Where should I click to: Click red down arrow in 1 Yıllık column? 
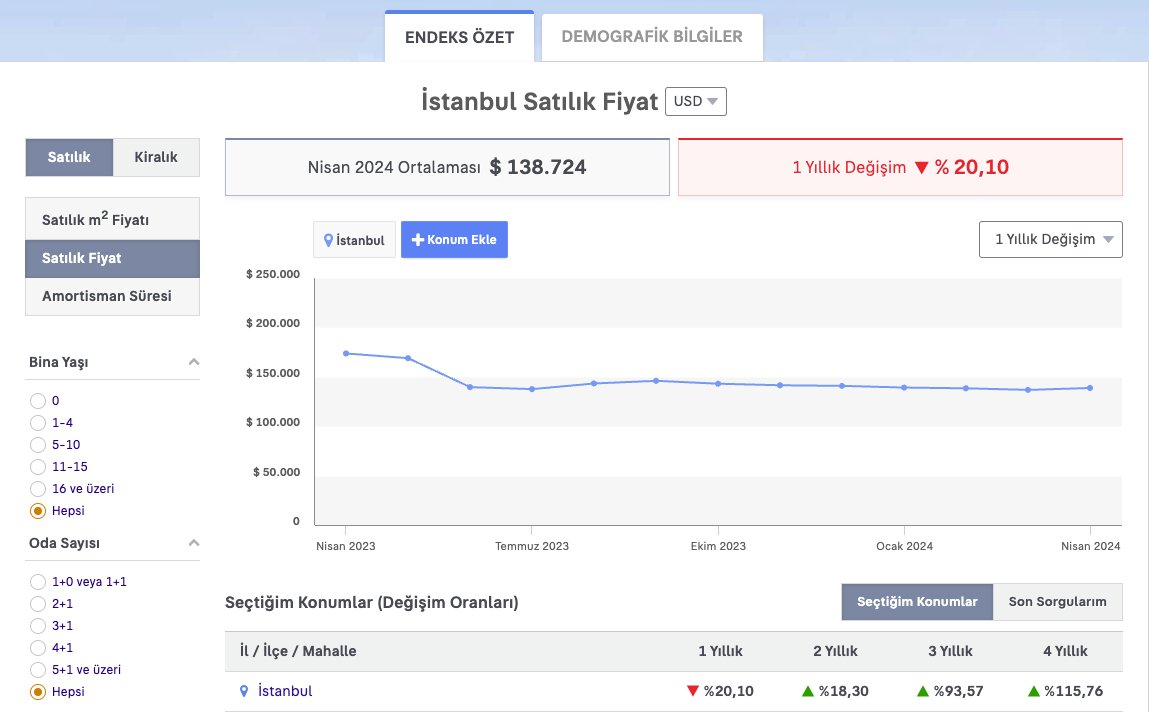coord(692,691)
